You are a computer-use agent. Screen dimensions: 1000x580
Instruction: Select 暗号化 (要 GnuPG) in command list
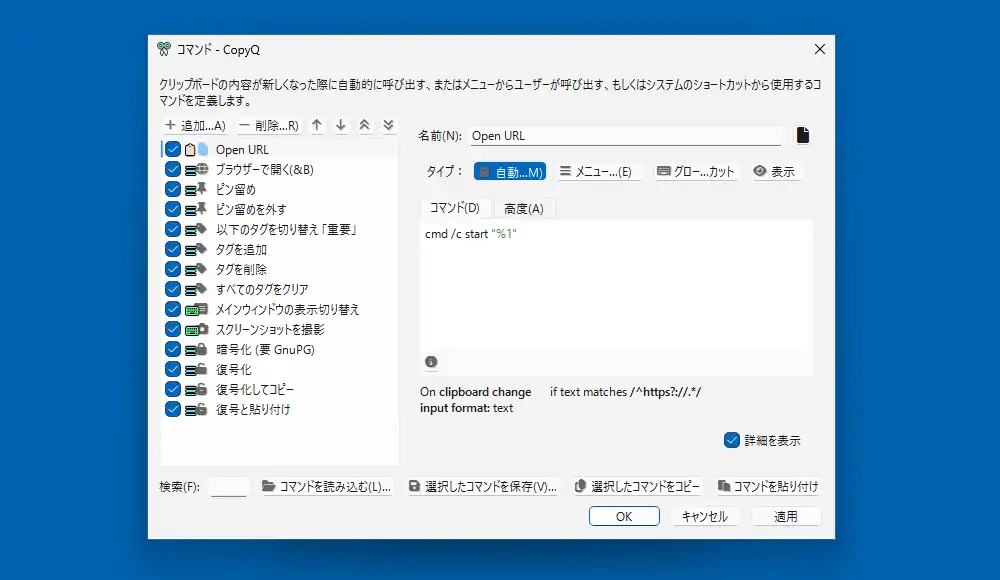[265, 349]
